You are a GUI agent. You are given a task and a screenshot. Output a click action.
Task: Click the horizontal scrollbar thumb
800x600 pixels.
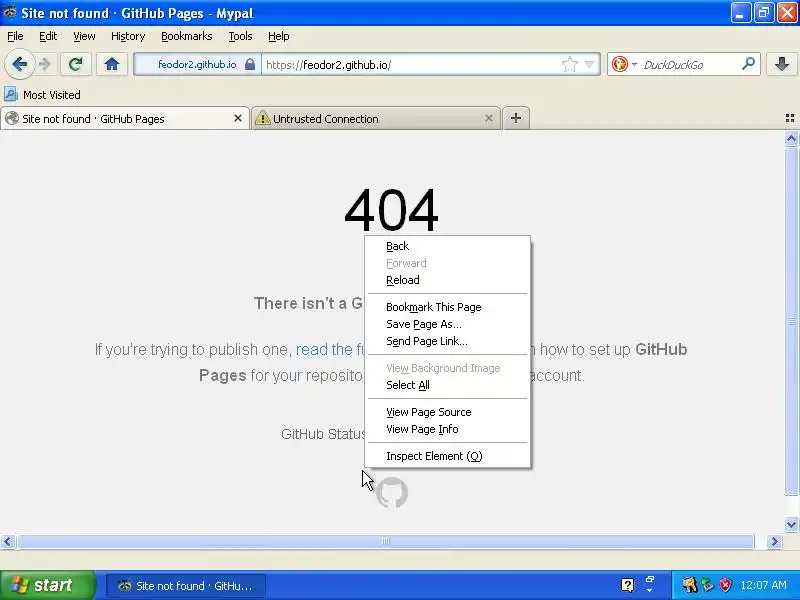click(386, 541)
